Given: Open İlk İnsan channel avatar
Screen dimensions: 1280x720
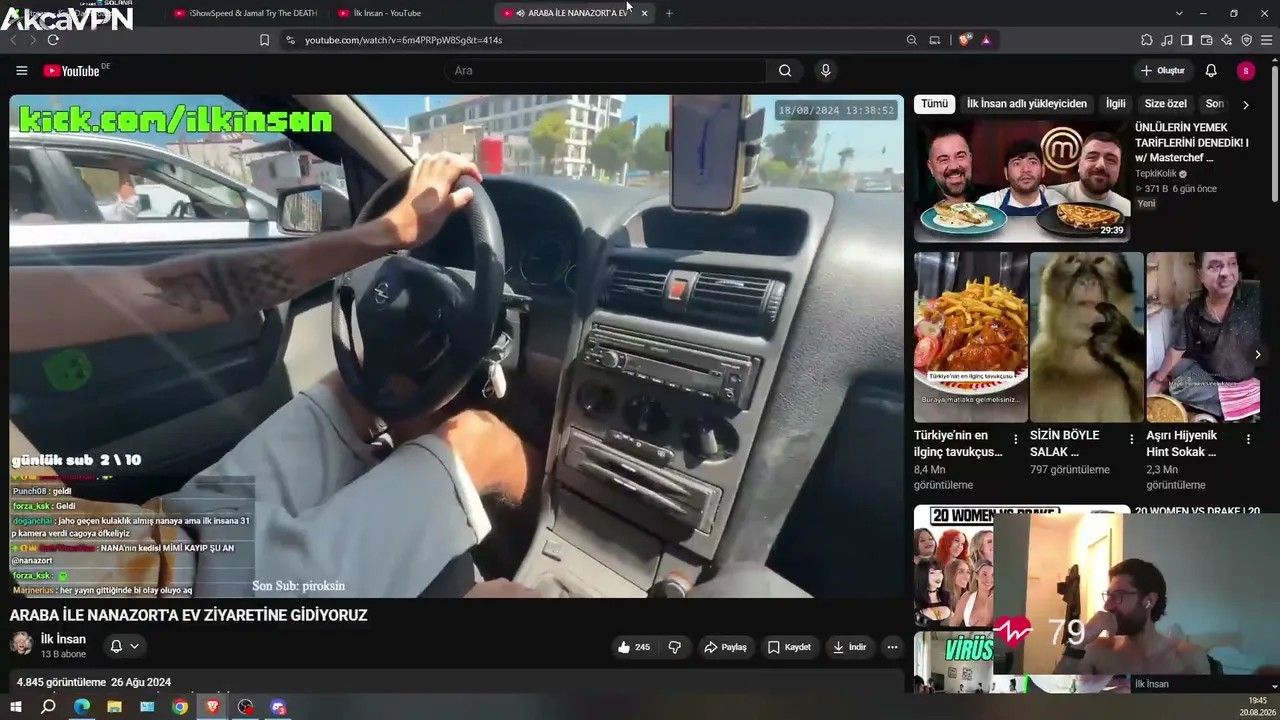Looking at the screenshot, I should coord(21,643).
